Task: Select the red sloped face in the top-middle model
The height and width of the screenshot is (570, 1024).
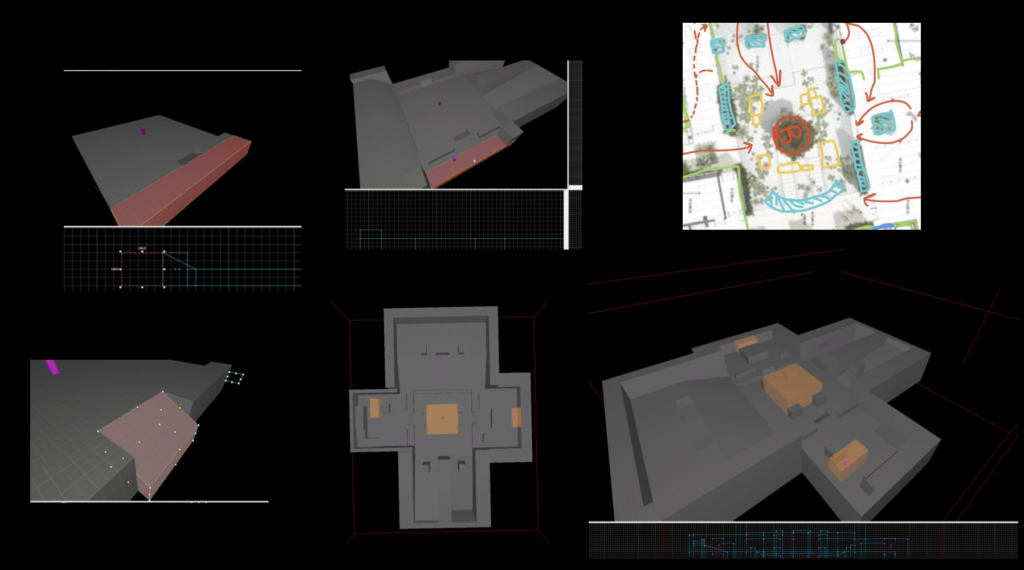Action: pyautogui.click(x=467, y=163)
